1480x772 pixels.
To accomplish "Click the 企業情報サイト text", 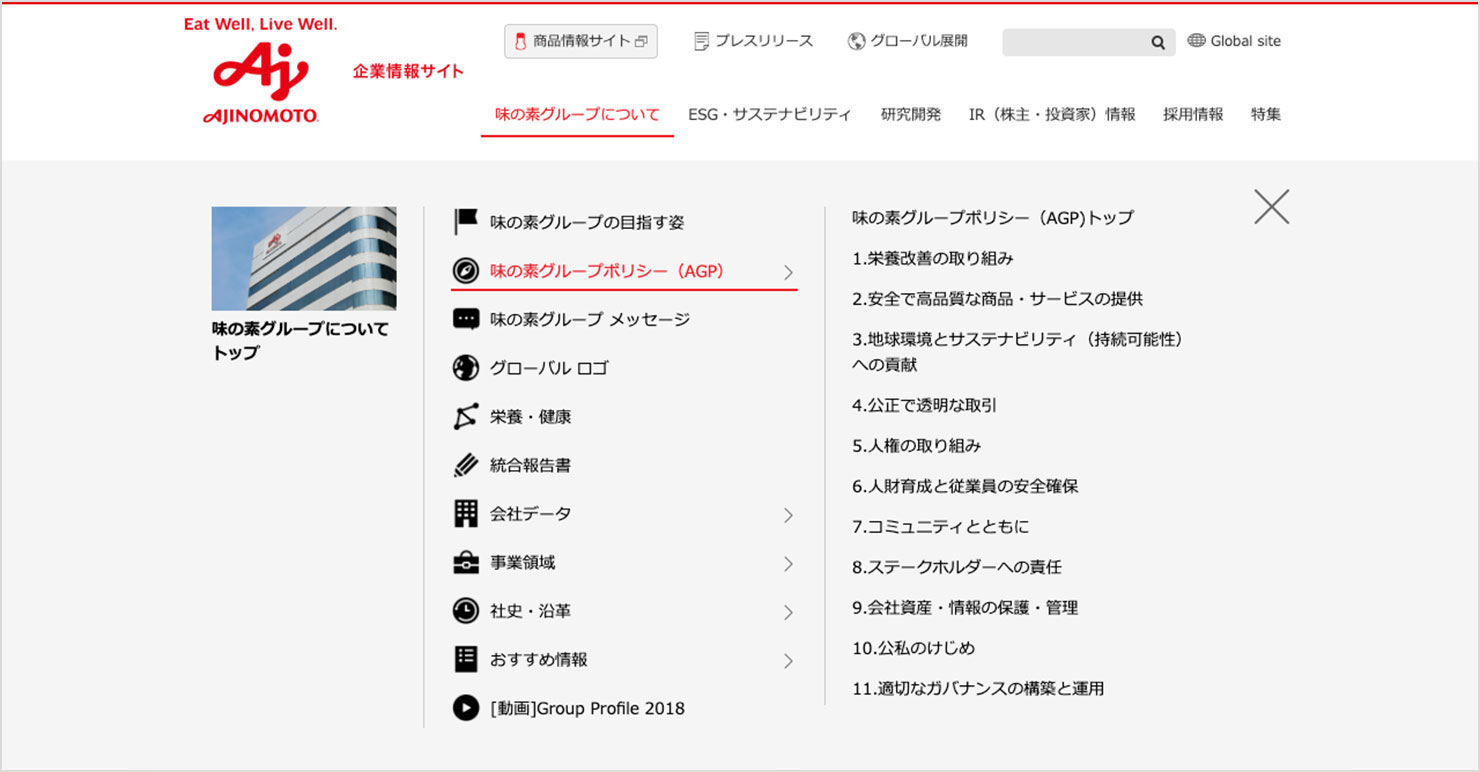I will point(408,71).
